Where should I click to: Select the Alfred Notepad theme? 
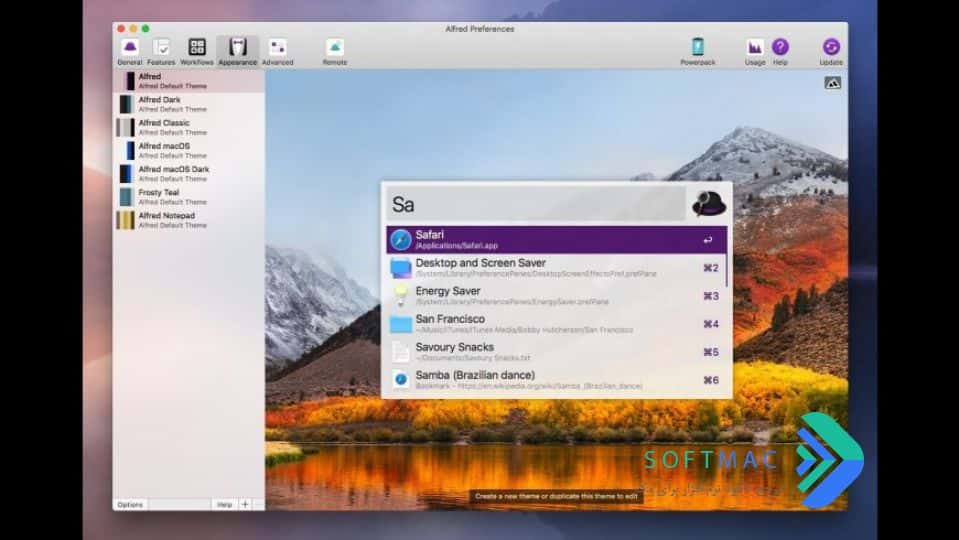pos(189,220)
